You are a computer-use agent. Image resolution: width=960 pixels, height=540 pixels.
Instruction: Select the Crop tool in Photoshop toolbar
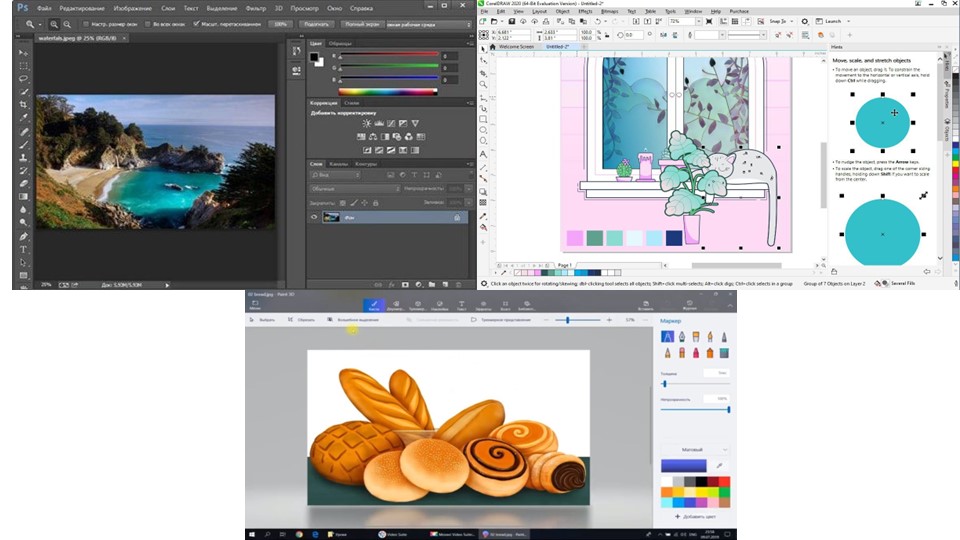[23, 105]
